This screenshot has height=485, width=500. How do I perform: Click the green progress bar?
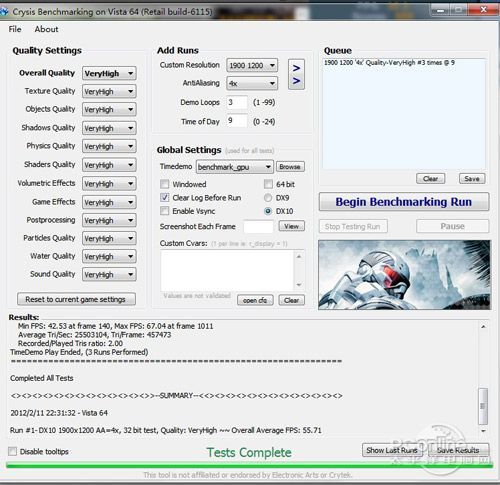click(249, 465)
